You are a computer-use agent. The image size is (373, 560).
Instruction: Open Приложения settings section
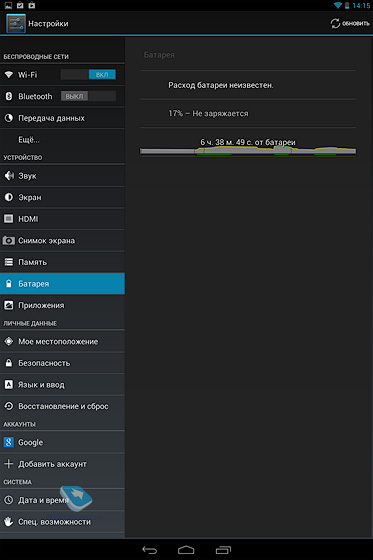(x=62, y=305)
